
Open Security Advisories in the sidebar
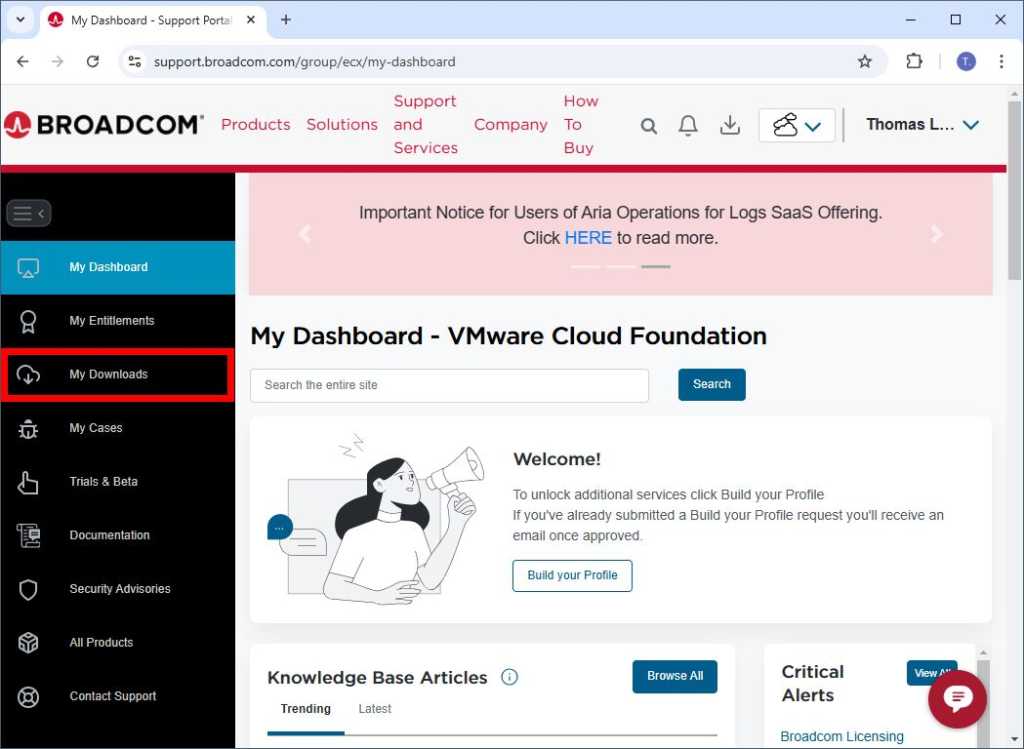[x=119, y=589]
